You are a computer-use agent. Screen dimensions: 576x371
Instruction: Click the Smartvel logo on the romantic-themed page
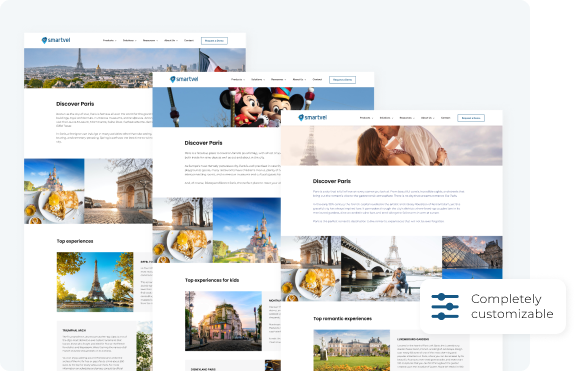312,117
